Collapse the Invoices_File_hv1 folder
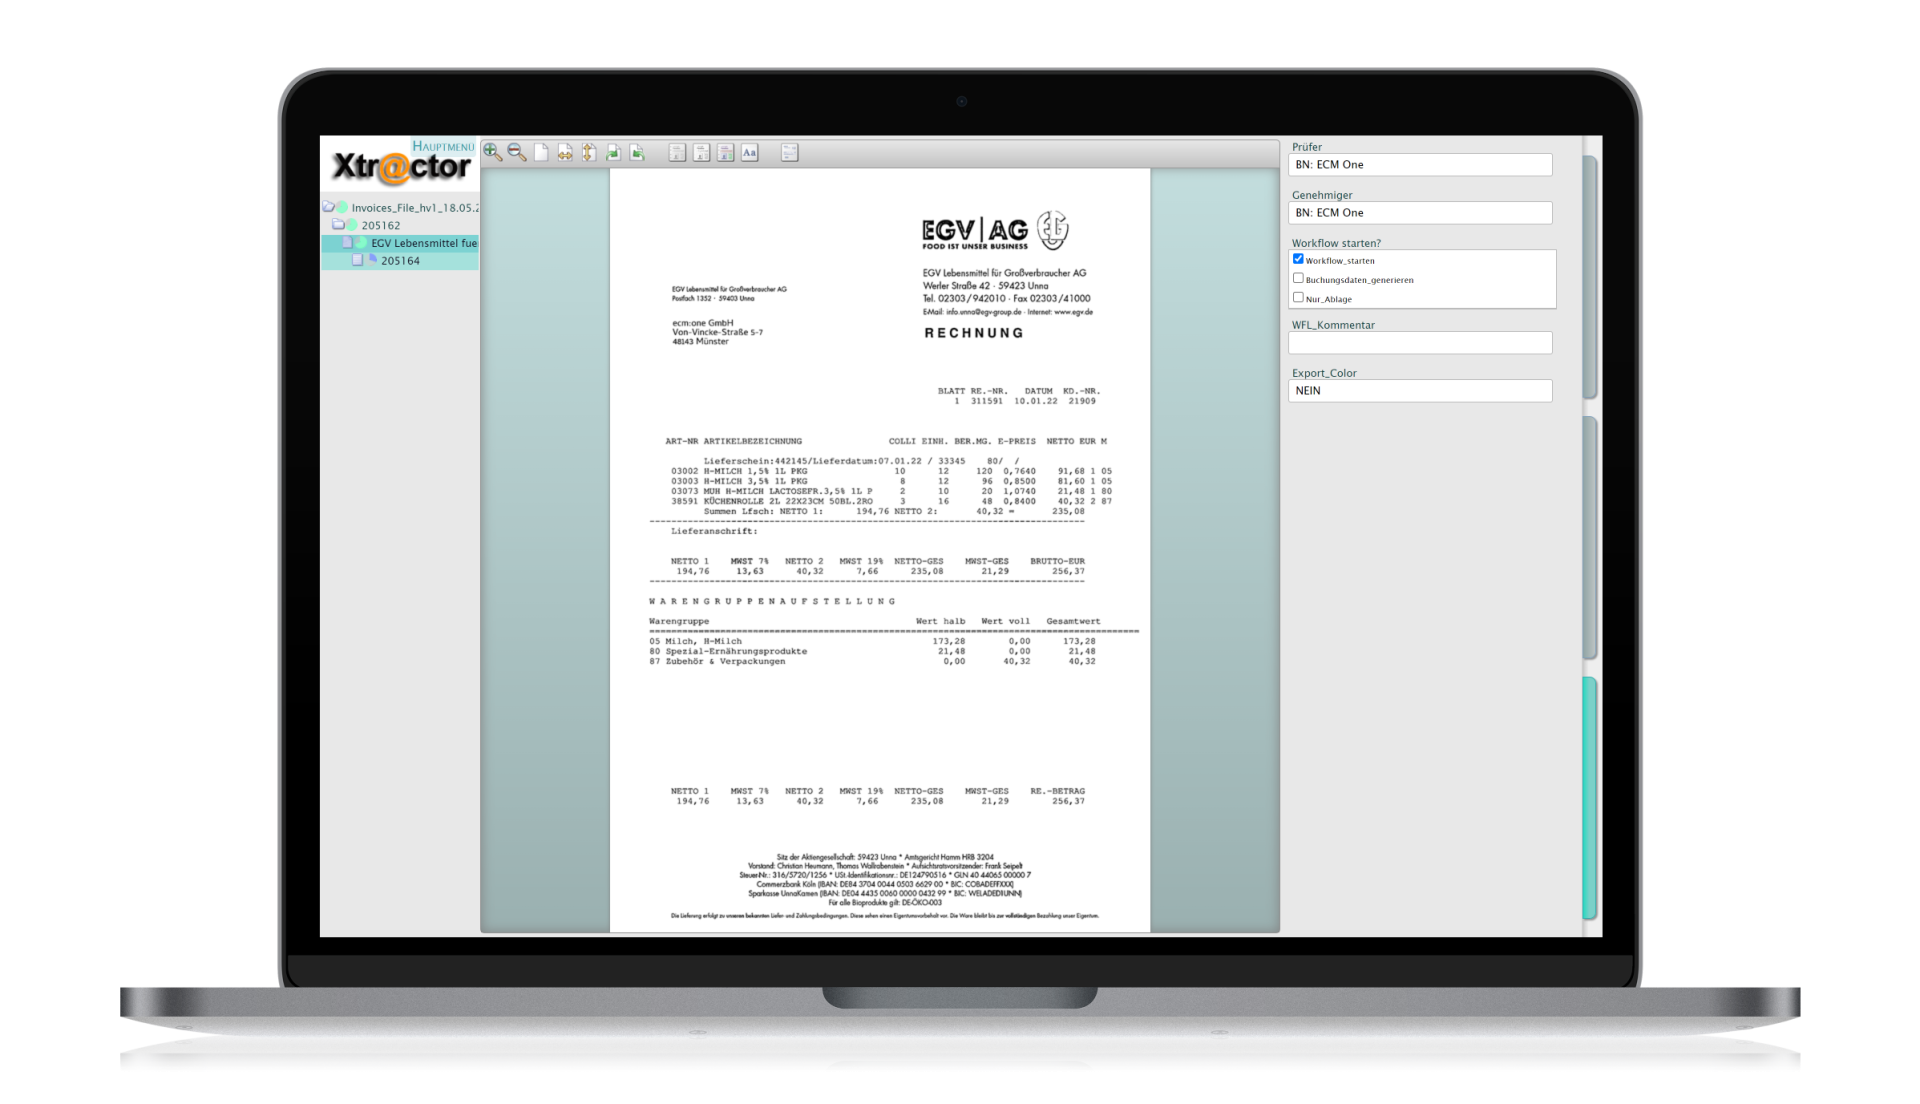1920x1104 pixels. pos(328,207)
